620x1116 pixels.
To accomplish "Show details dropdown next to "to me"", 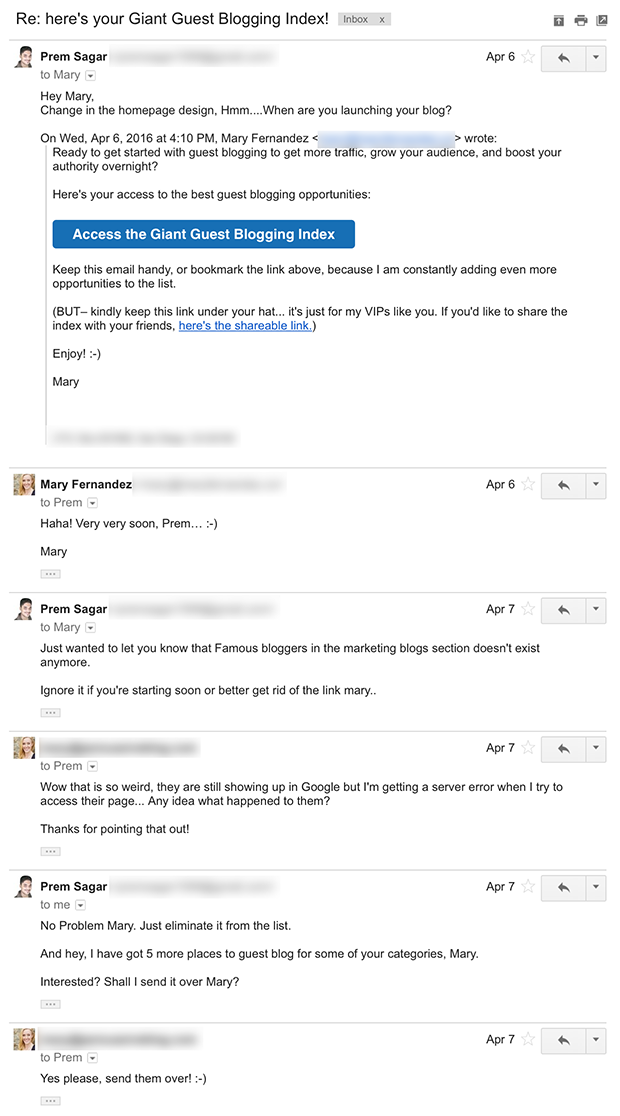I will pos(80,905).
